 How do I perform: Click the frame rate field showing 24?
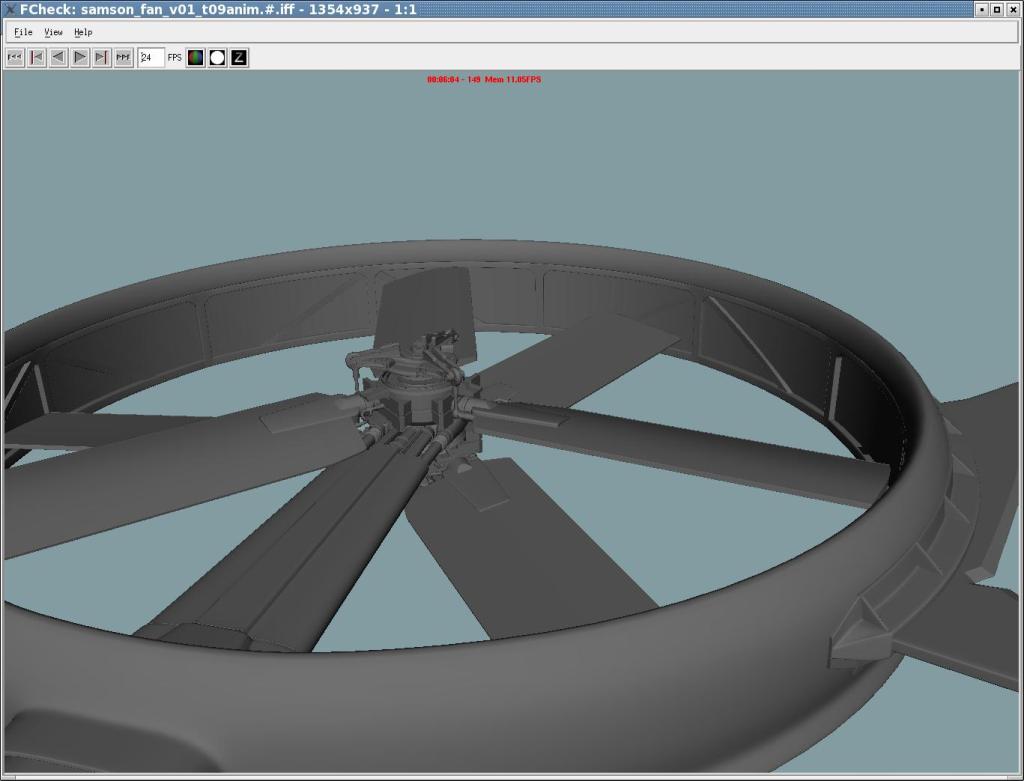pos(150,58)
